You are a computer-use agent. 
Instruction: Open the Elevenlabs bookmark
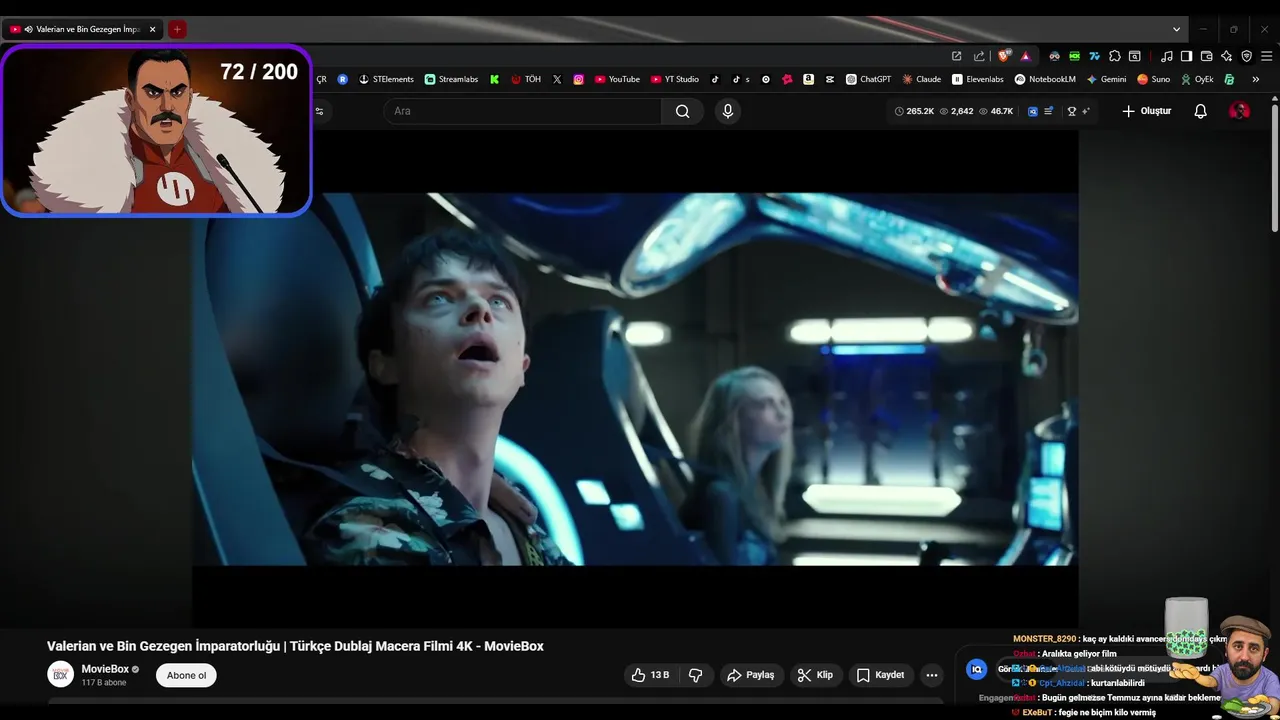tap(978, 79)
